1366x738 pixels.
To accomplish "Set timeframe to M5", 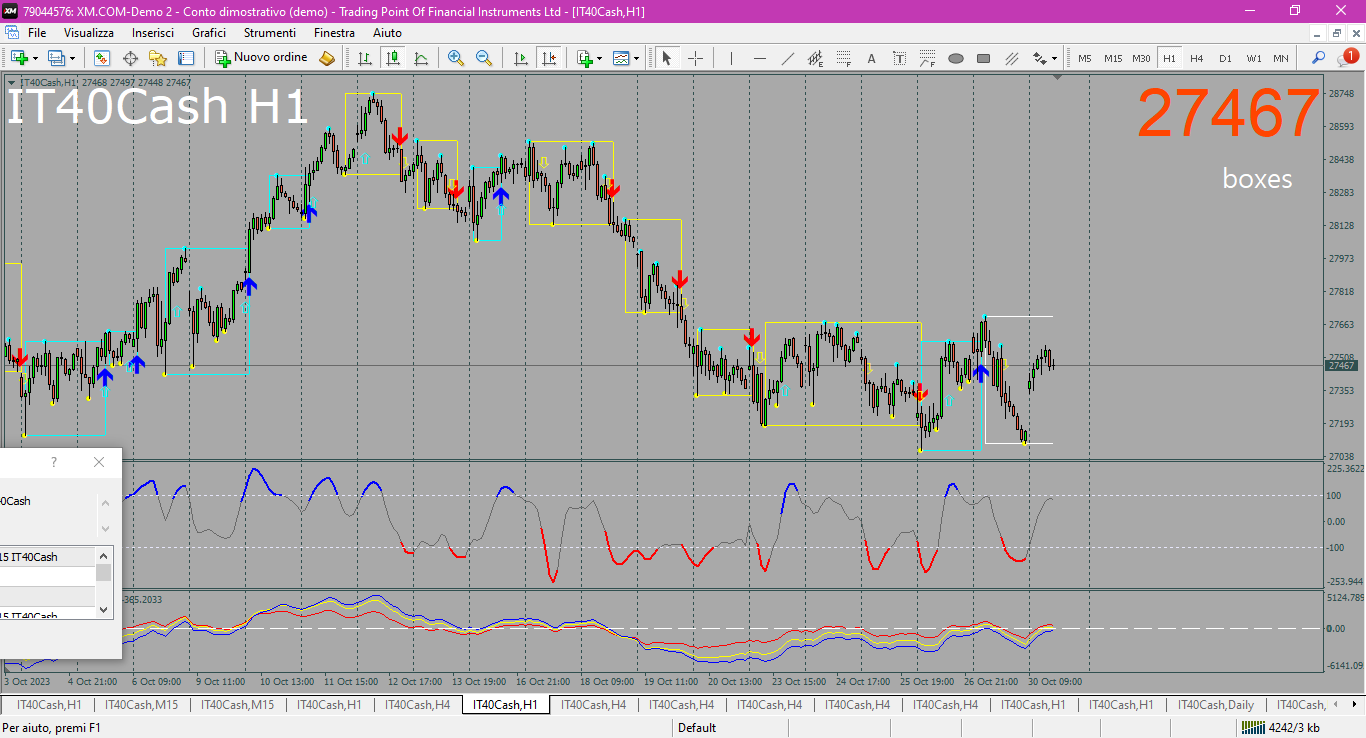I will (x=1085, y=58).
